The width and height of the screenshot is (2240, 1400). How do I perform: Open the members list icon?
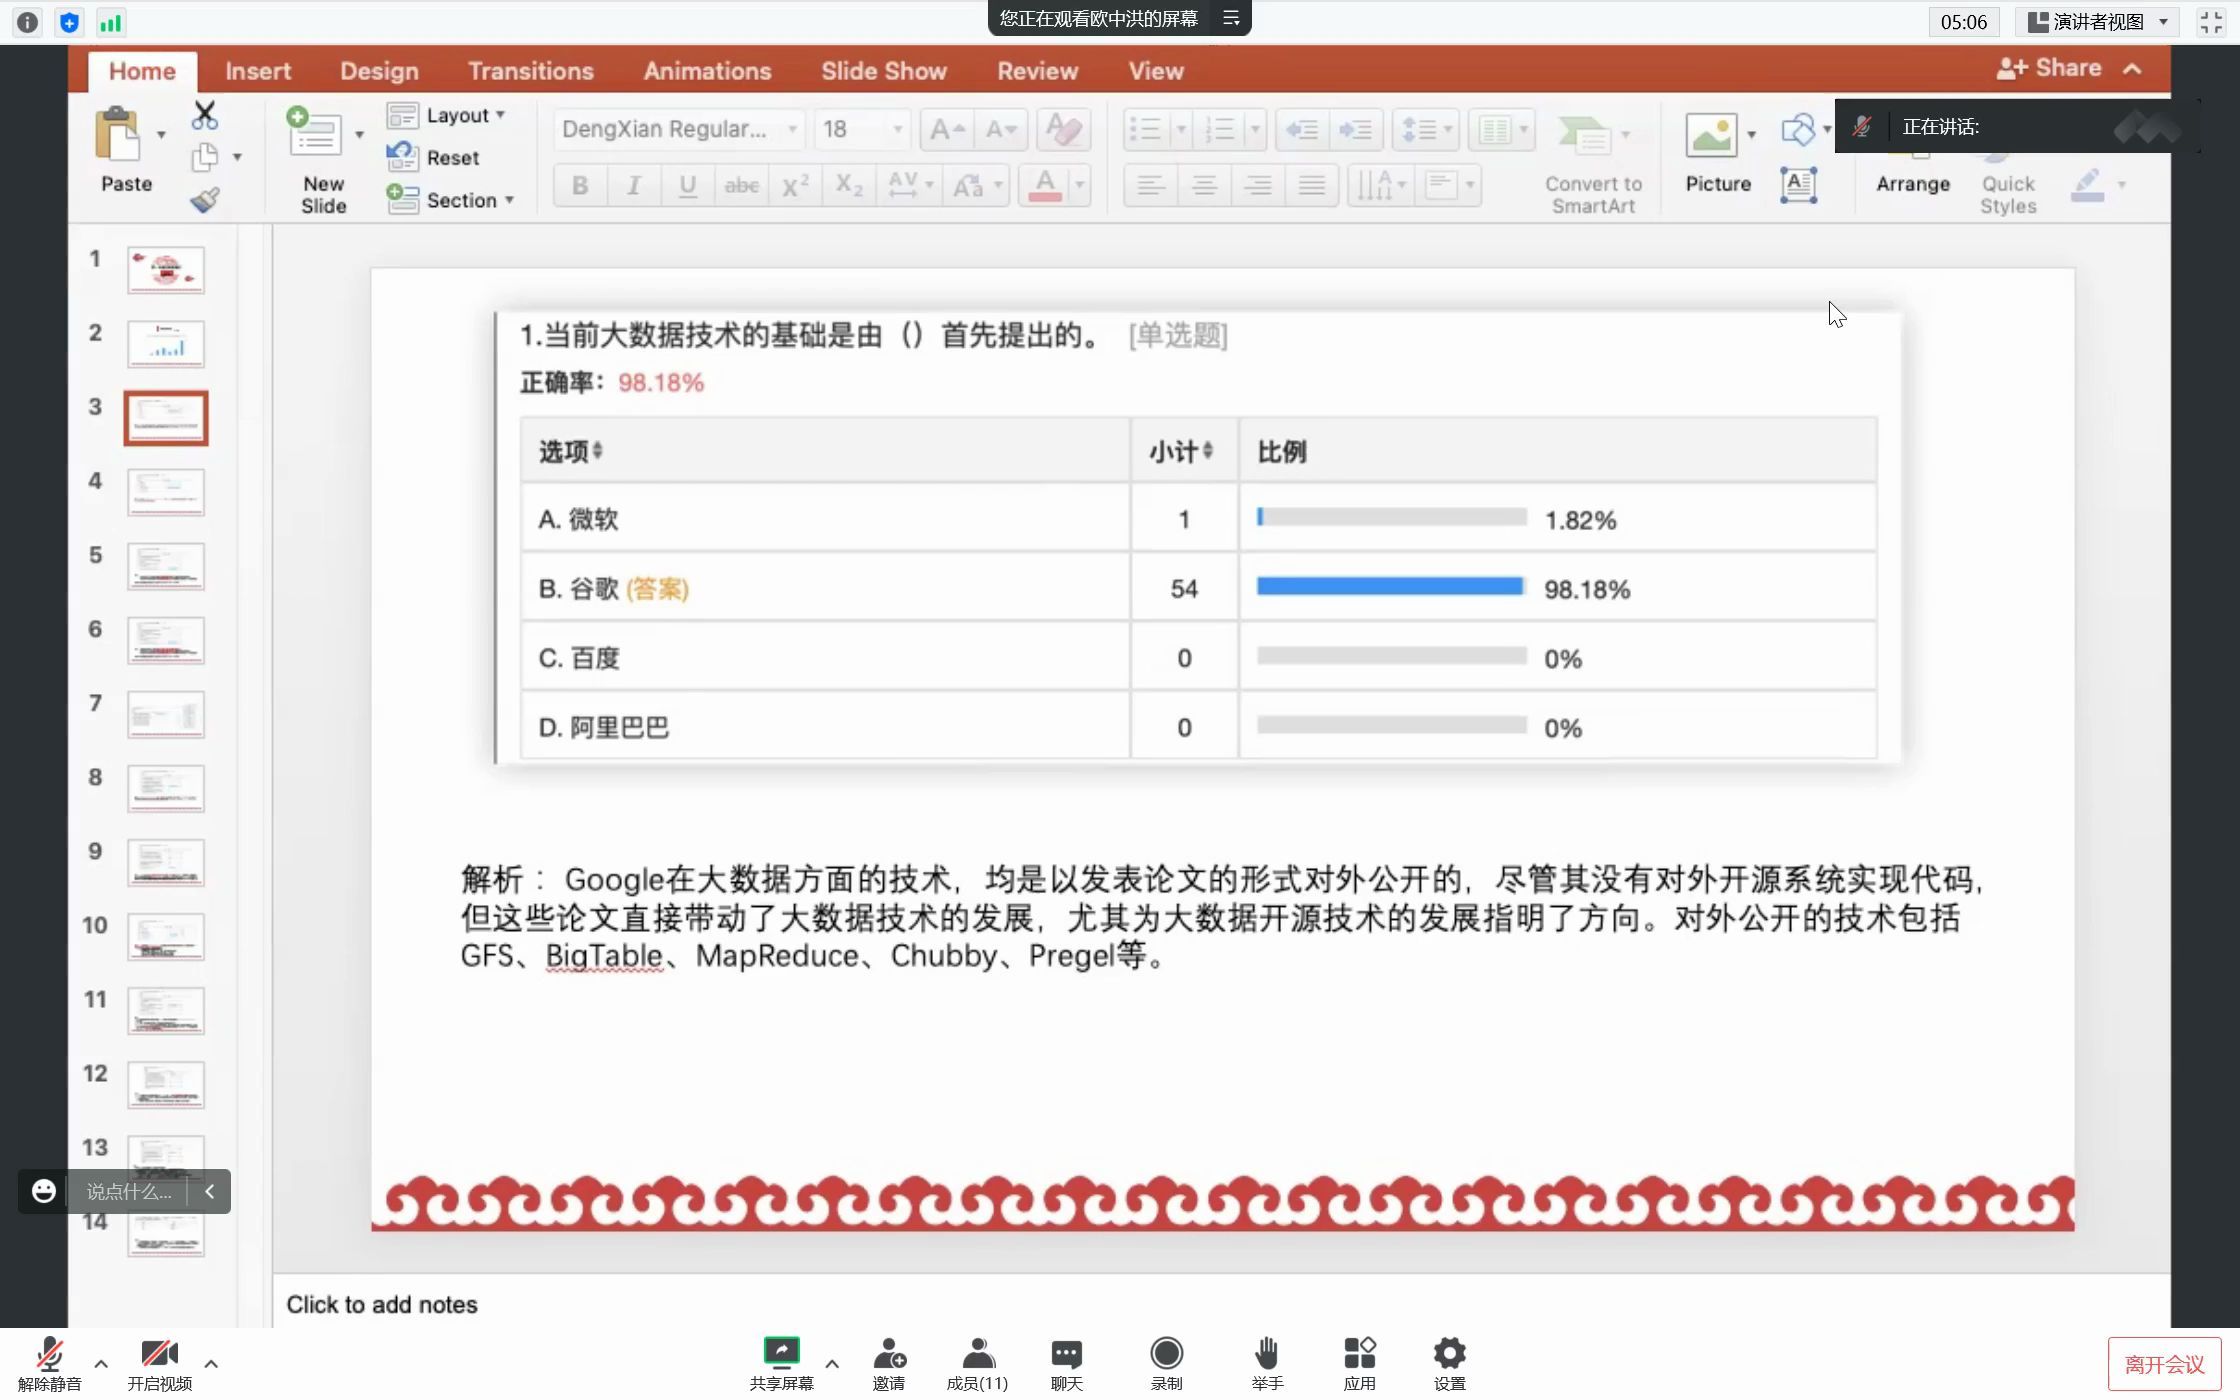tap(977, 1354)
